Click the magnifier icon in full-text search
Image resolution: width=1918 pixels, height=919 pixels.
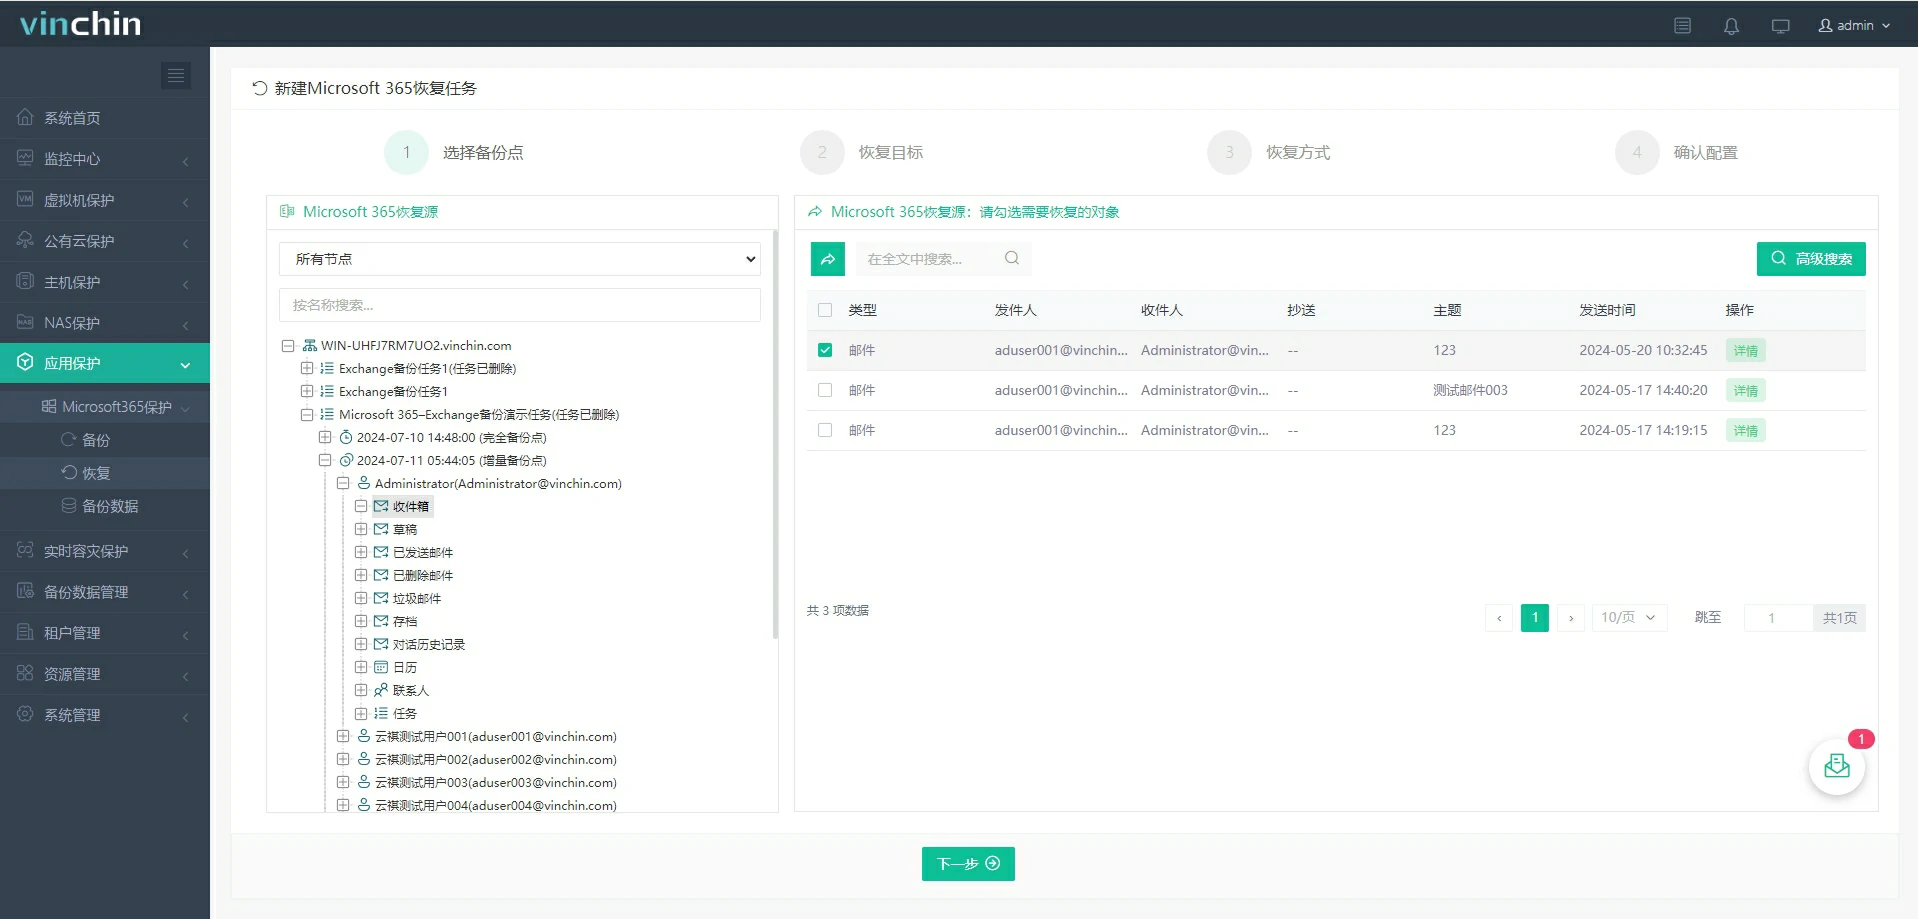(1012, 258)
